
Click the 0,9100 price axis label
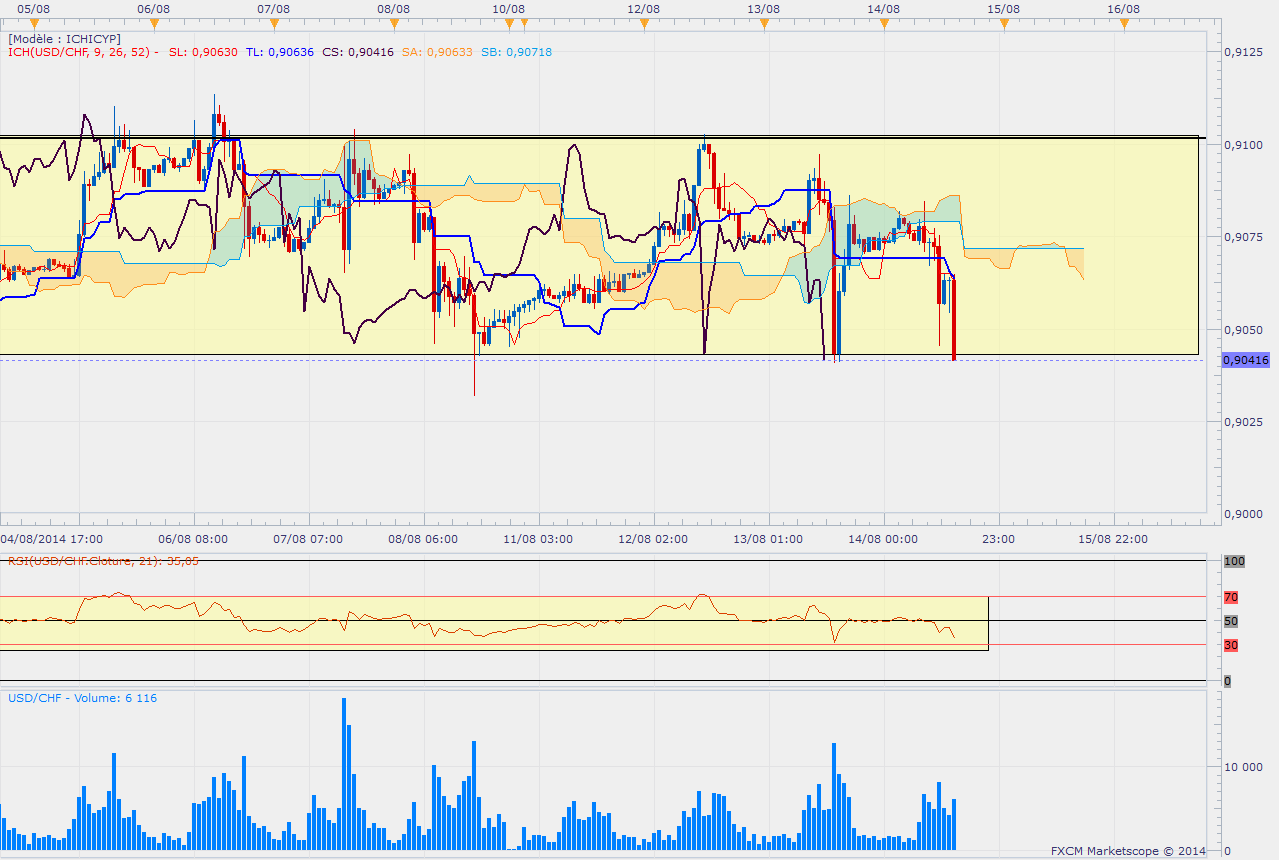click(x=1243, y=145)
